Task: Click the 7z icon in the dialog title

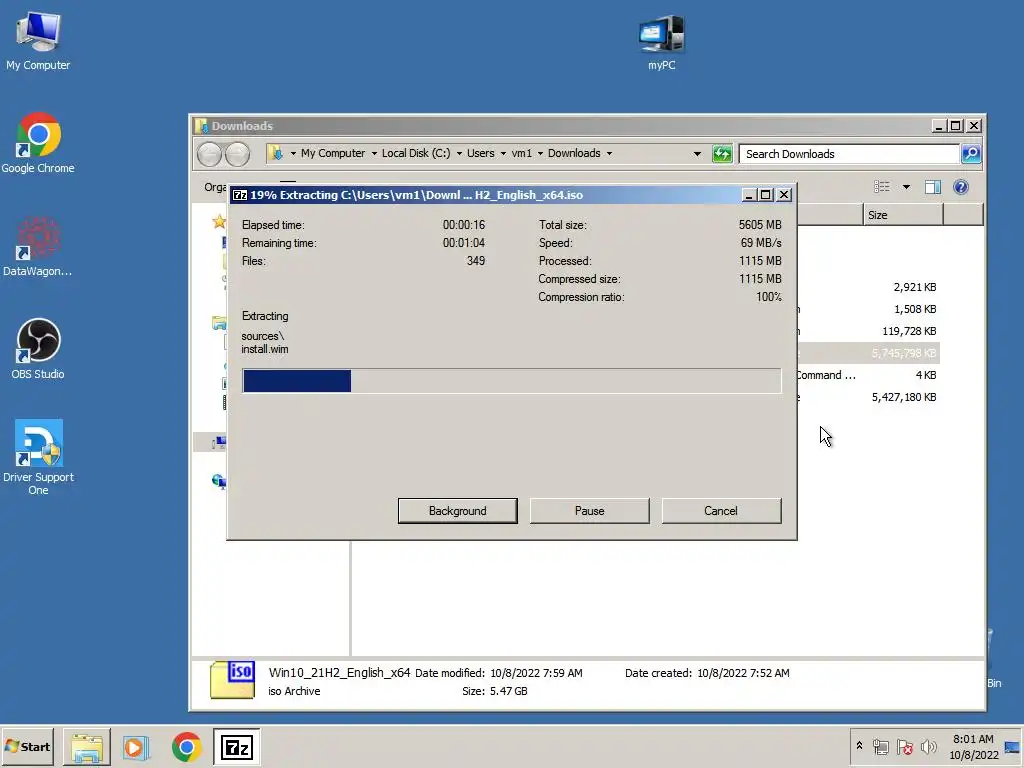Action: click(240, 195)
